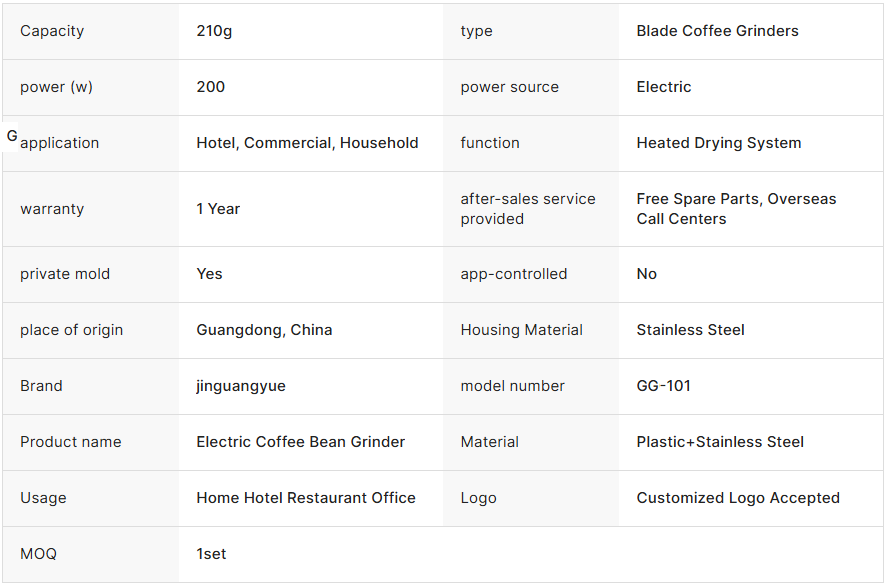Viewport: 888px width, 586px height.
Task: Click the jinguangyue brand value
Action: click(x=241, y=386)
